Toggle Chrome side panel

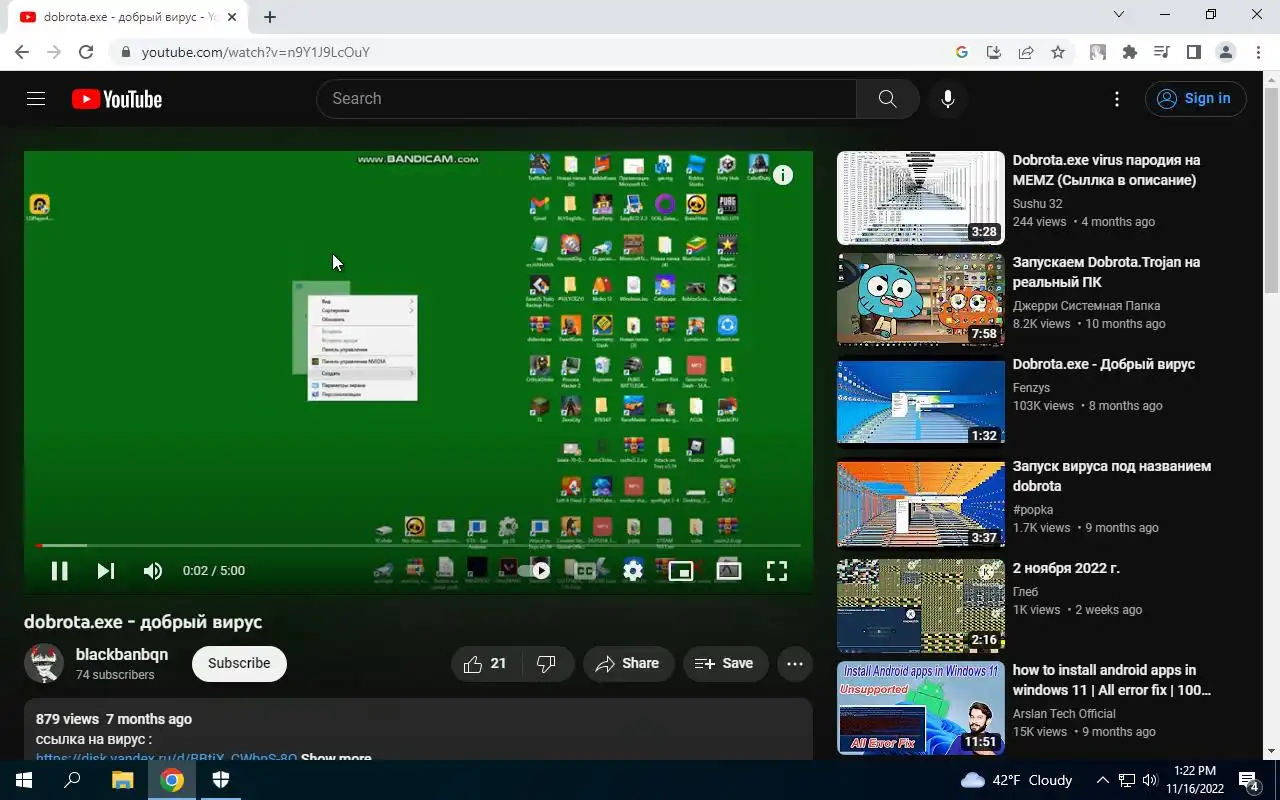click(1194, 52)
